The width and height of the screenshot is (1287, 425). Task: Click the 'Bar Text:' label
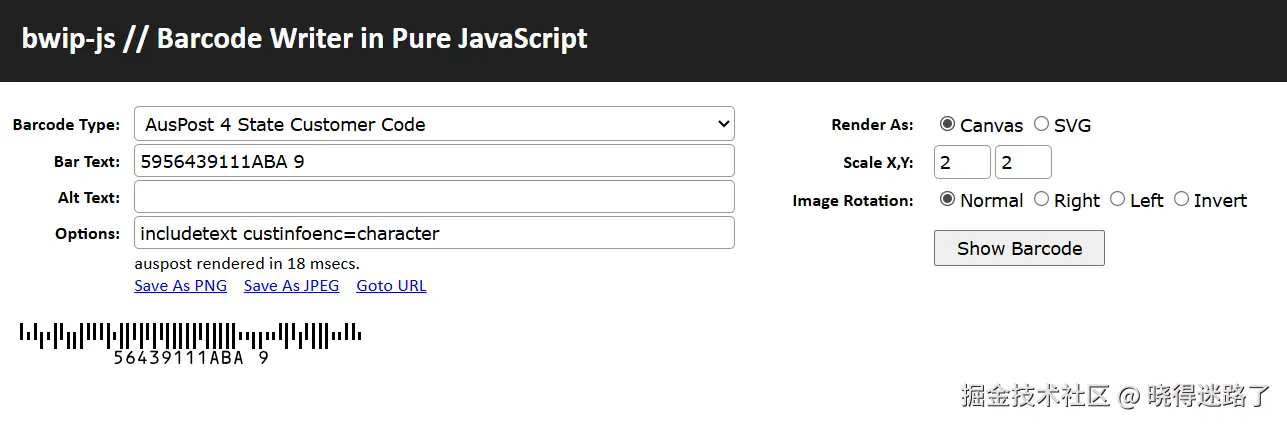[87, 162]
